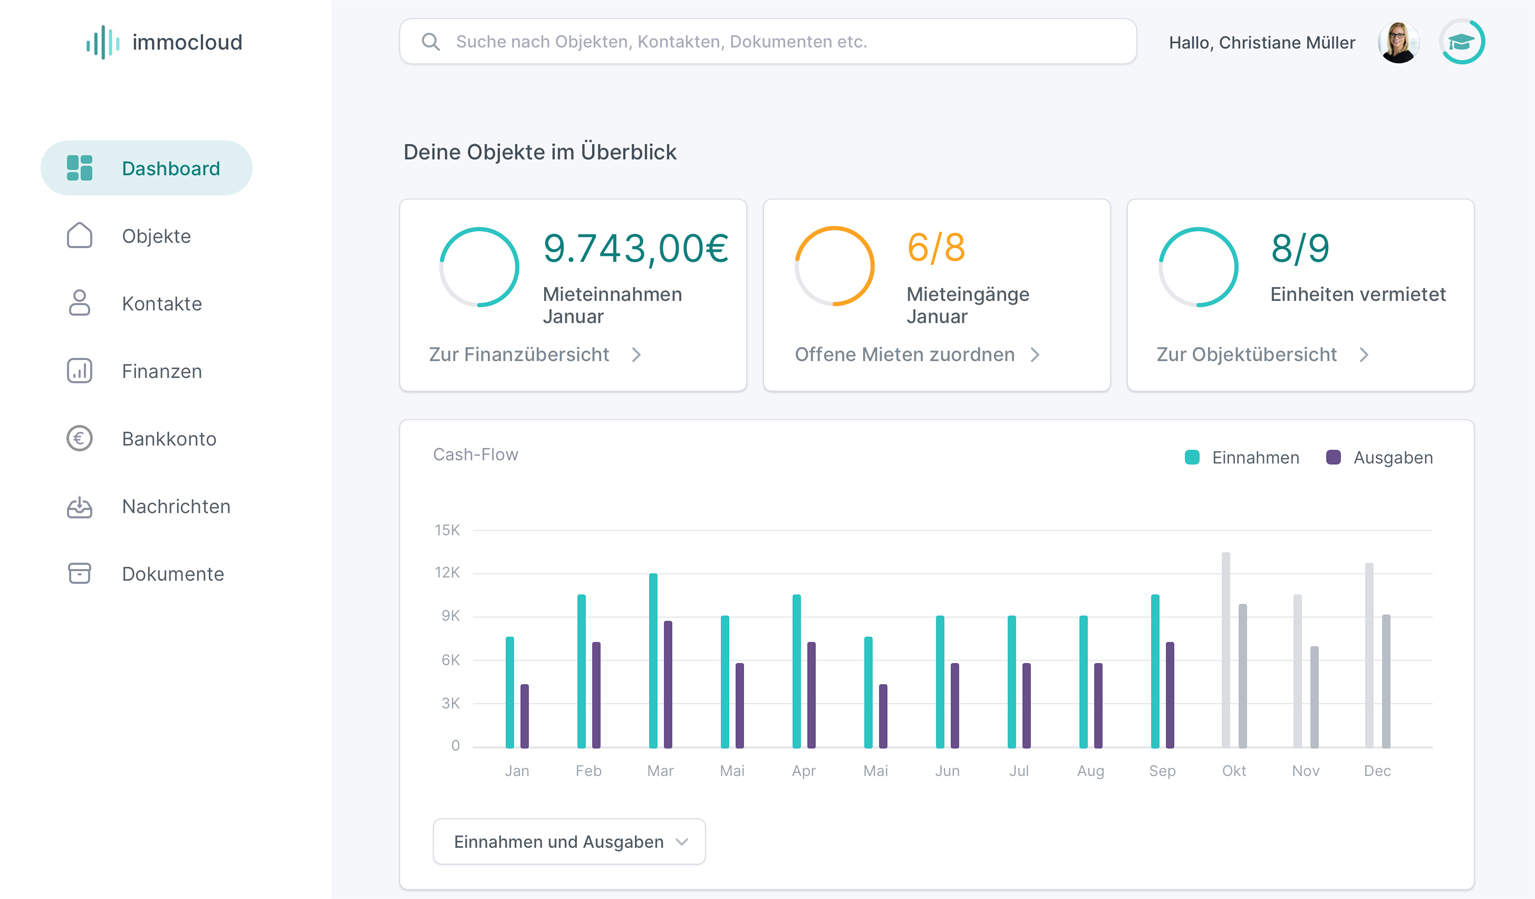
Task: Click the Einheiten vermietet progress ring
Action: (1199, 267)
